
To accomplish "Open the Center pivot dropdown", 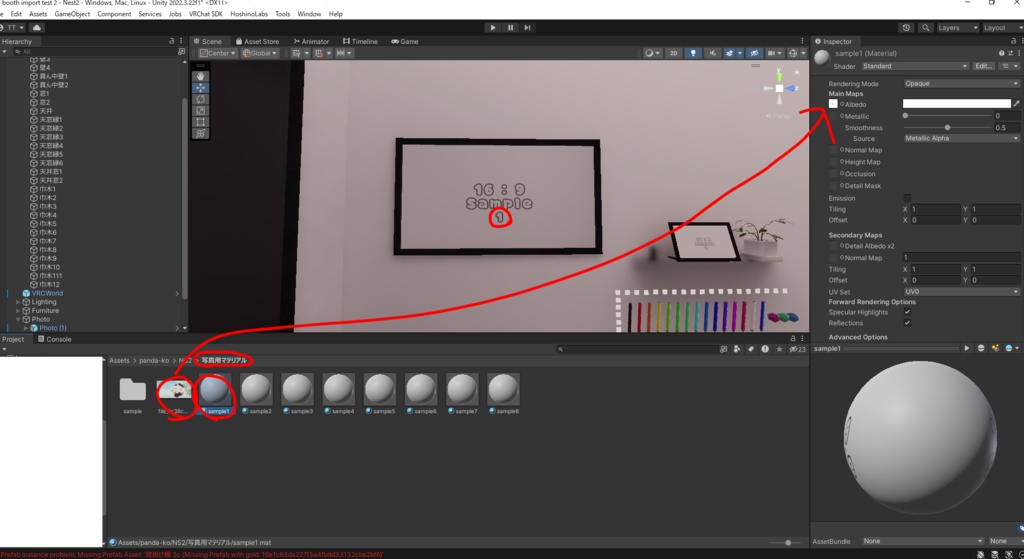I will point(218,53).
